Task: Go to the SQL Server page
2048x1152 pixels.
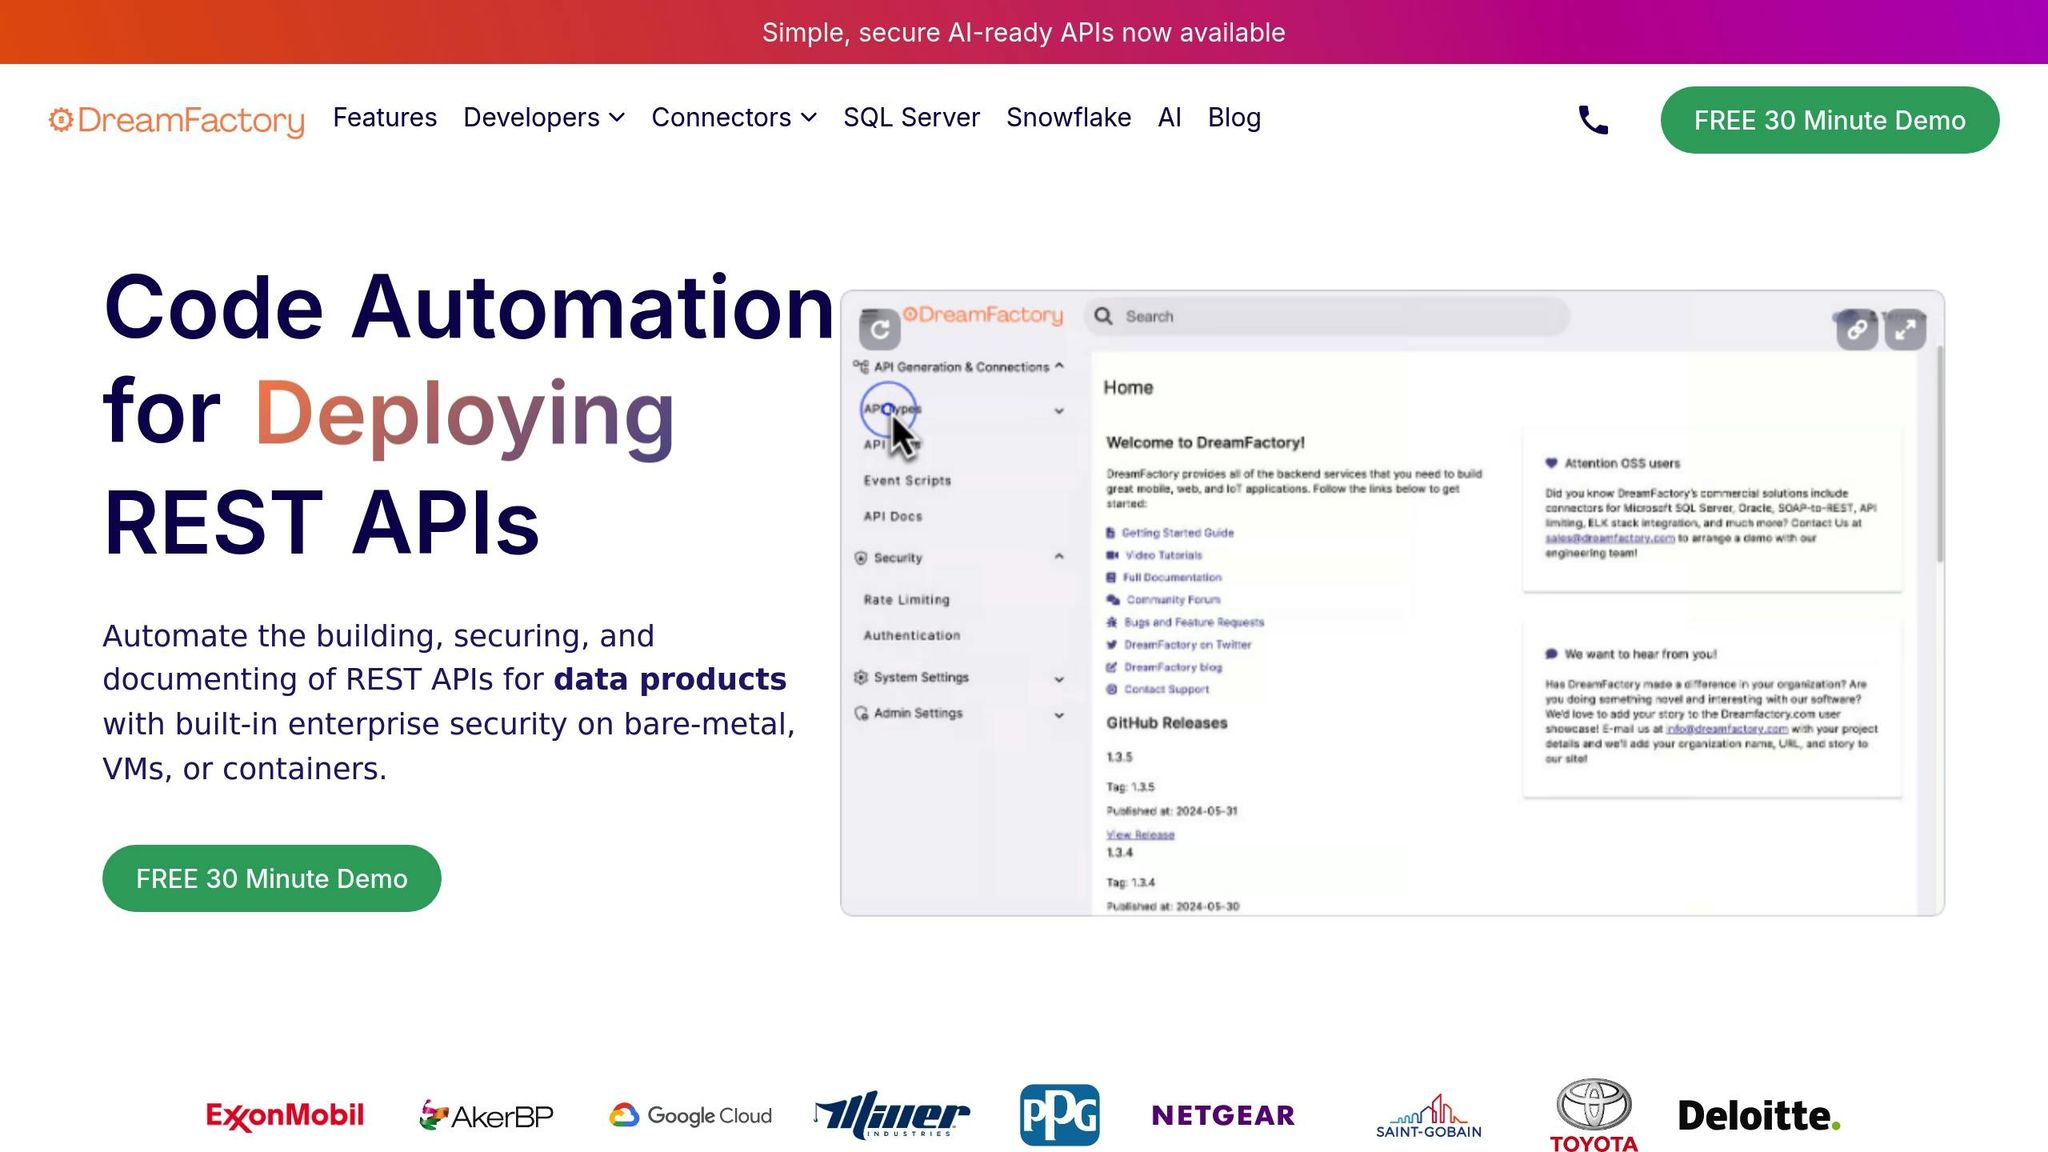Action: pos(911,118)
